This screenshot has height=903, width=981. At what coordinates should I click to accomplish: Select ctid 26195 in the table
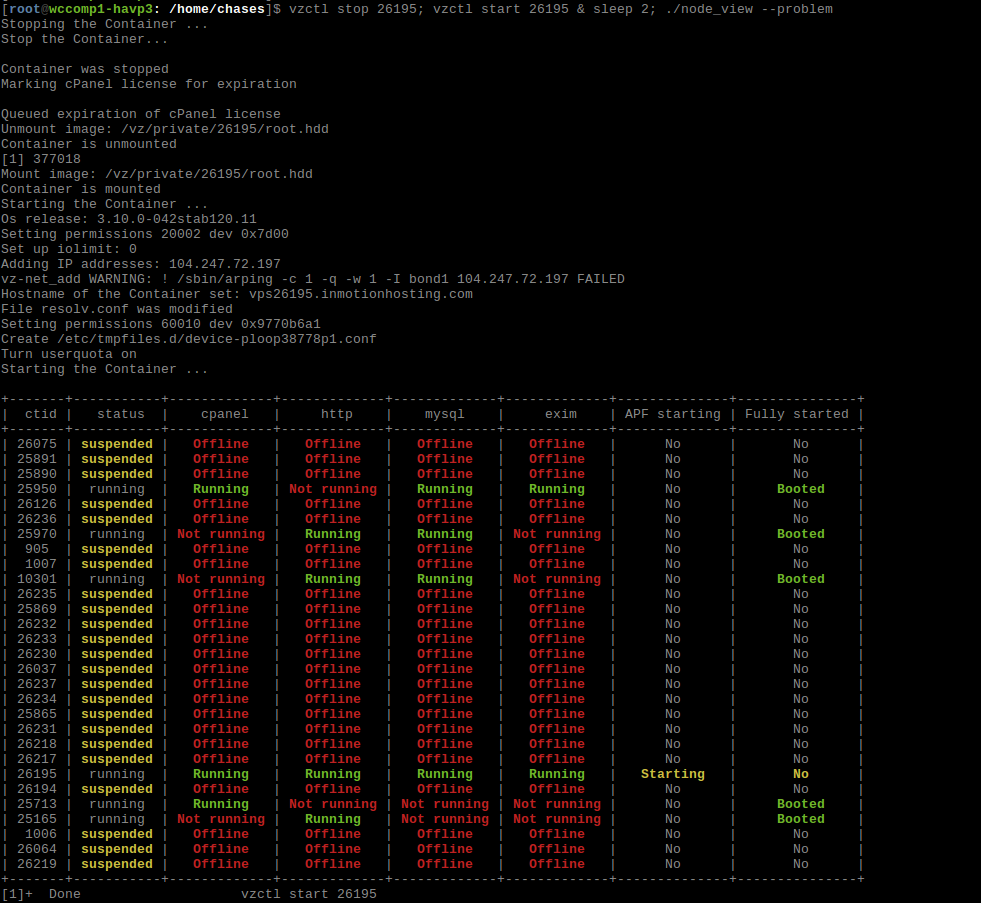[37, 774]
